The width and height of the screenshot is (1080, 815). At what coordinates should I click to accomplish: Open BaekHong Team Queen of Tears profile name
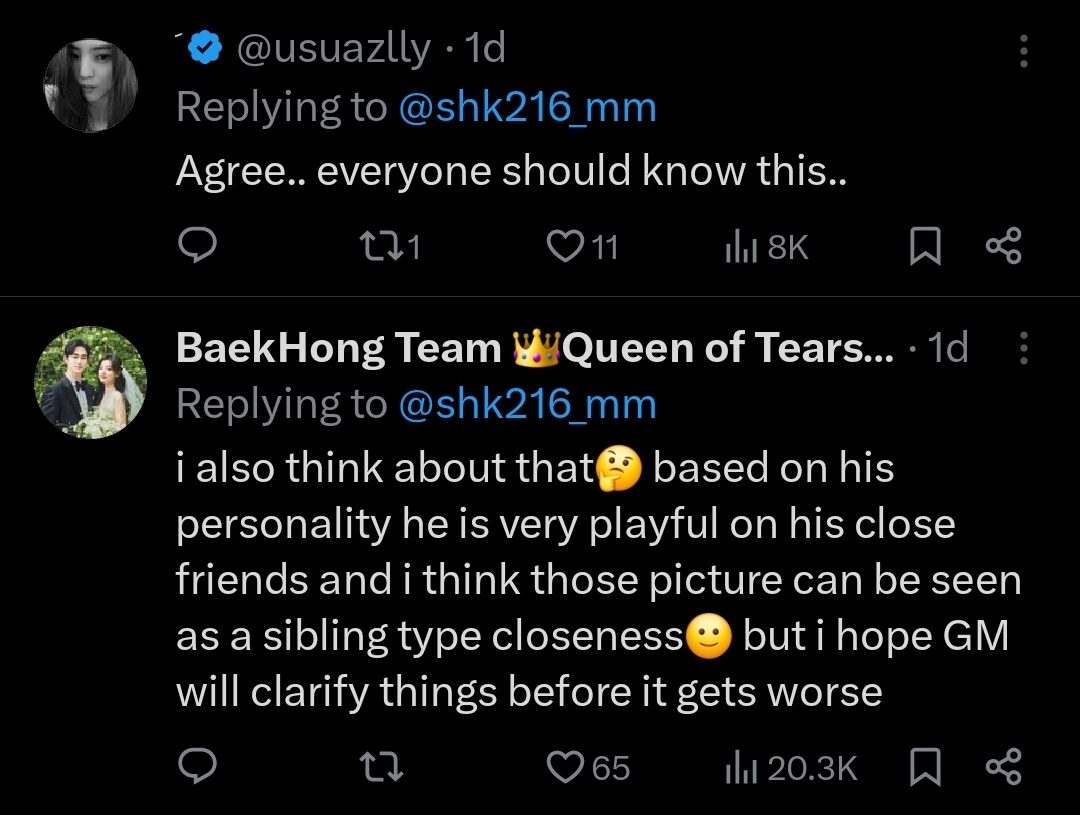[535, 347]
